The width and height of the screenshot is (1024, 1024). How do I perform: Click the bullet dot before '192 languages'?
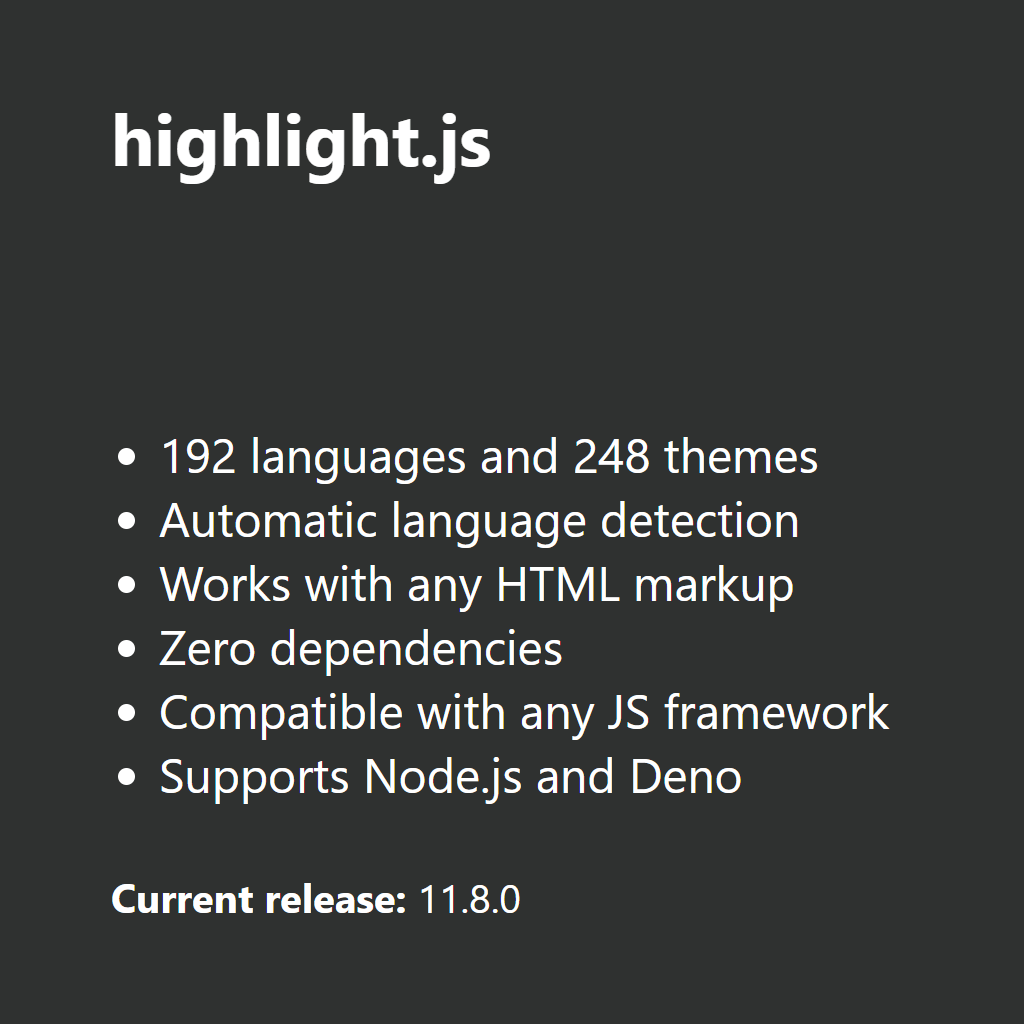127,457
